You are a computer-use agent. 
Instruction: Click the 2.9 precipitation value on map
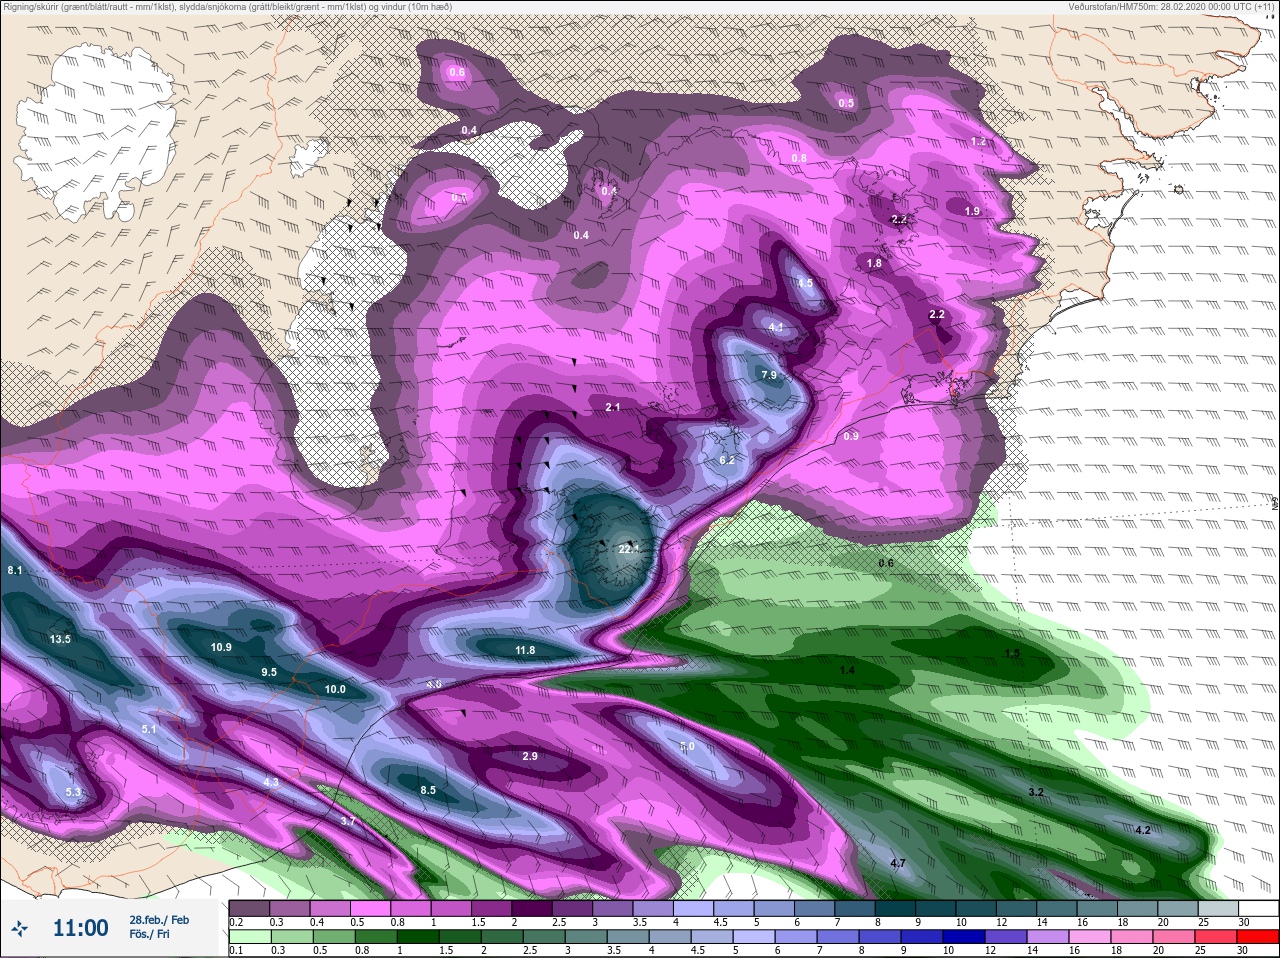pos(530,756)
